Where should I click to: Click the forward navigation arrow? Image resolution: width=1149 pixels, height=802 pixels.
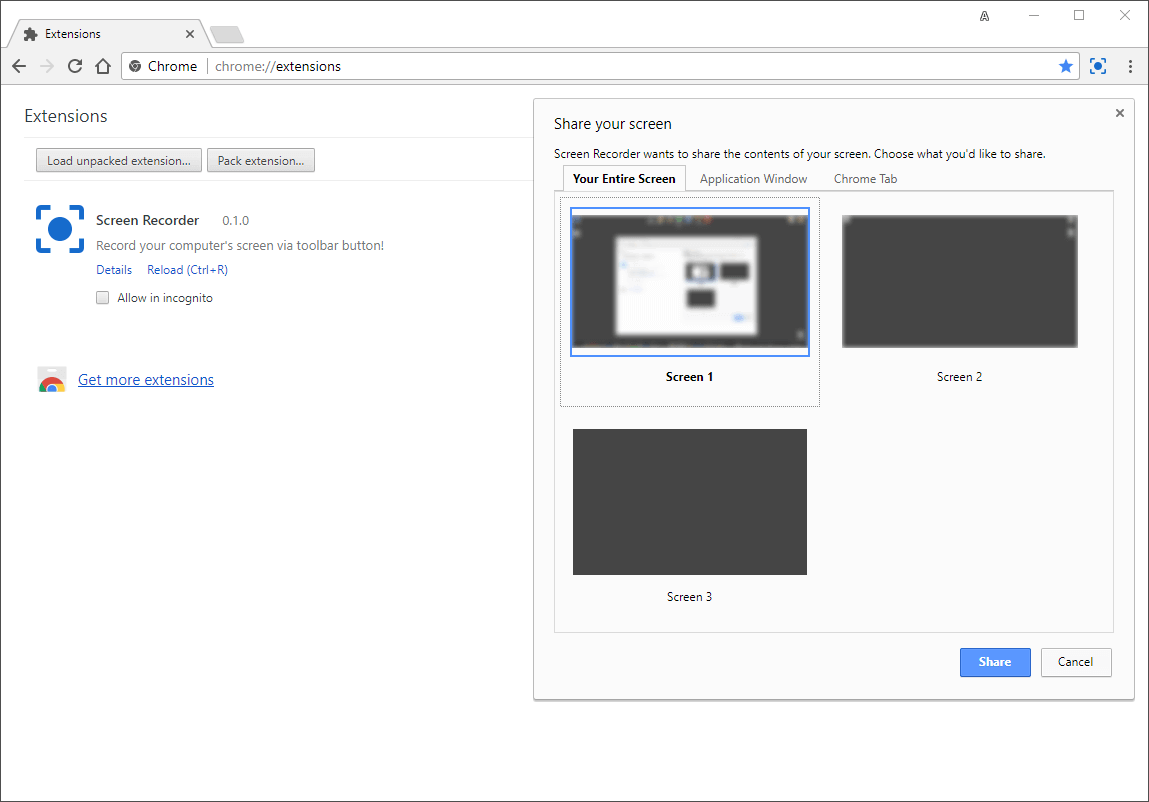47,66
